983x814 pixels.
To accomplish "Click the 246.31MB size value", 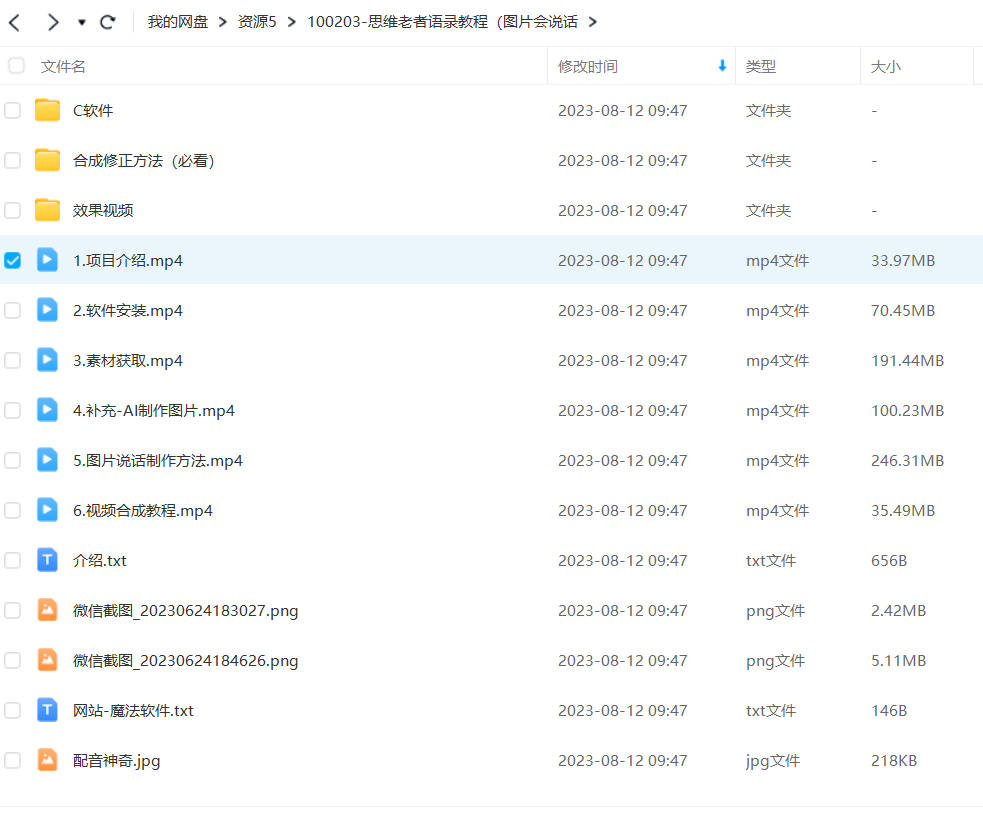I will (x=907, y=460).
